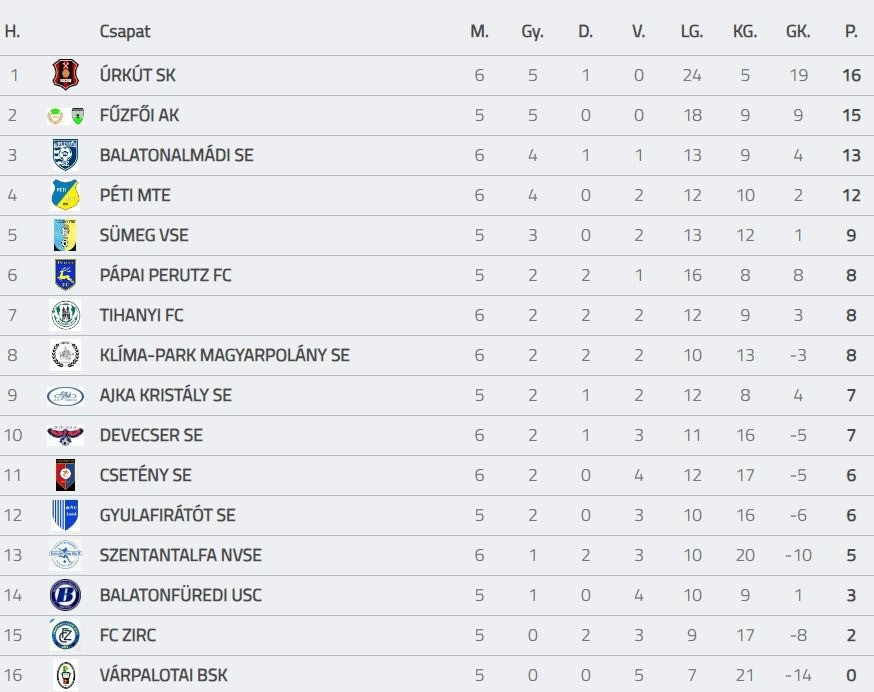
Task: Click the Ajka Kristály SE oval logo
Action: [x=65, y=395]
